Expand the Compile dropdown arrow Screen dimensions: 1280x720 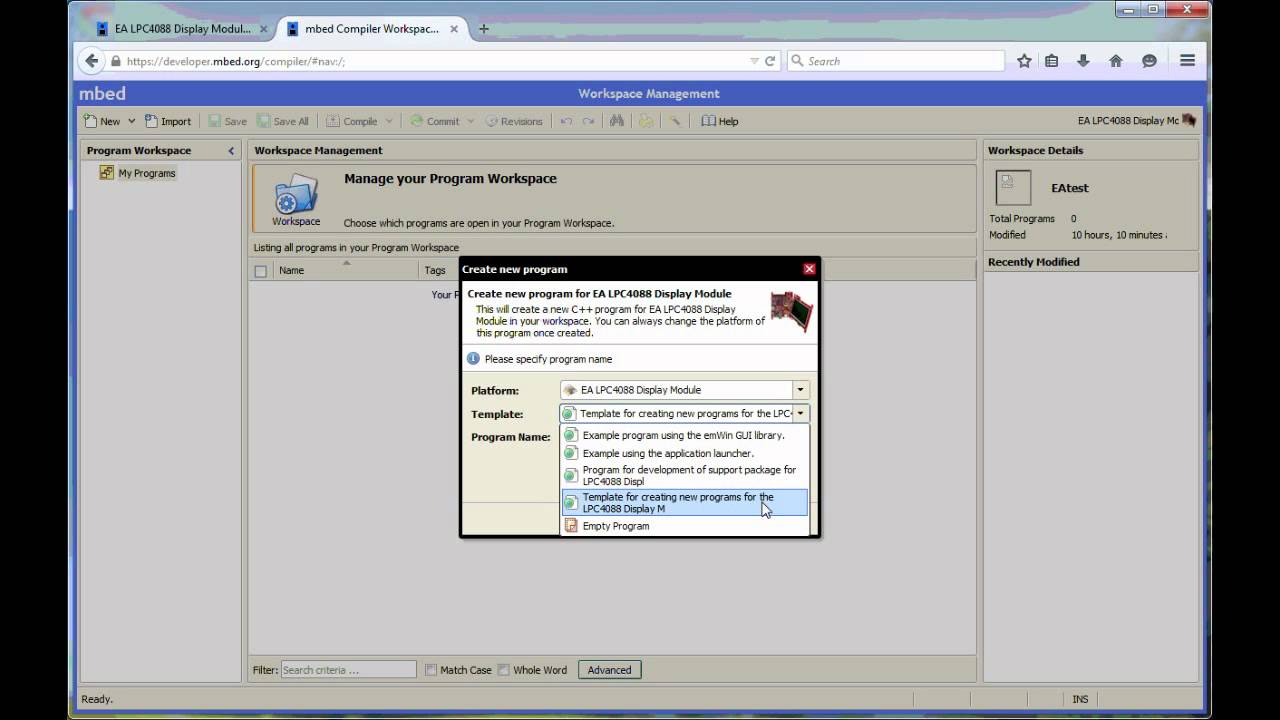click(x=388, y=121)
